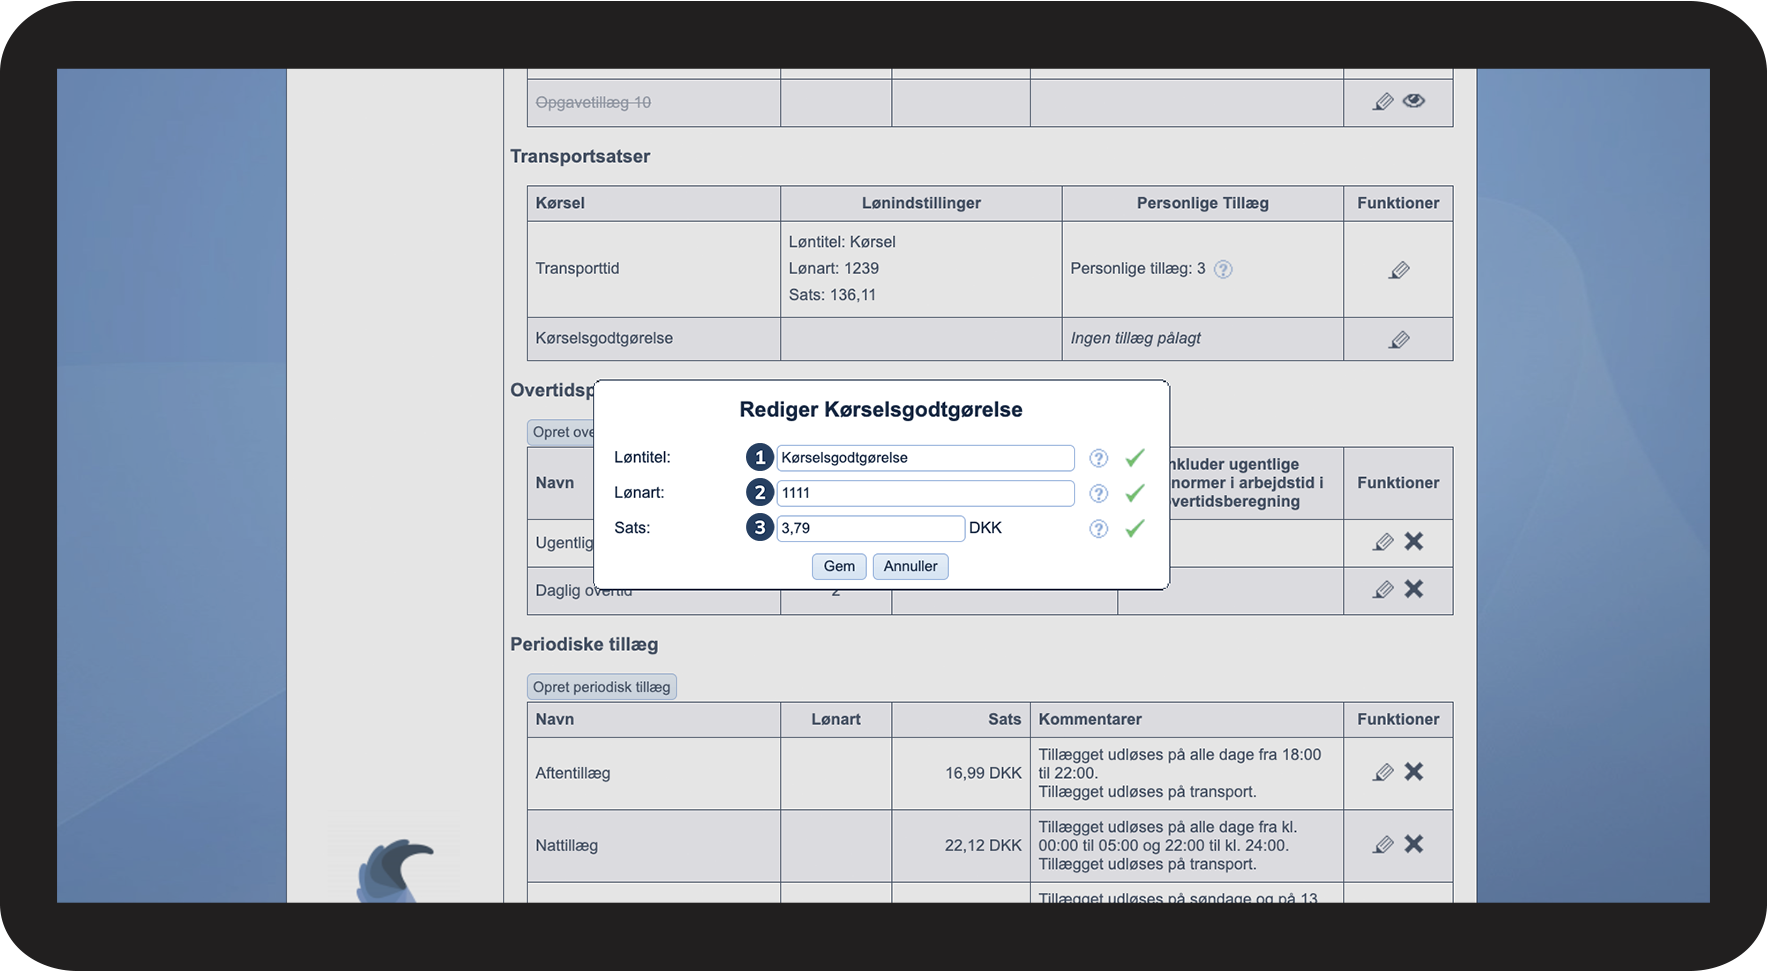Click the Opret periodisk tillæg button
The width and height of the screenshot is (1767, 971).
click(602, 687)
